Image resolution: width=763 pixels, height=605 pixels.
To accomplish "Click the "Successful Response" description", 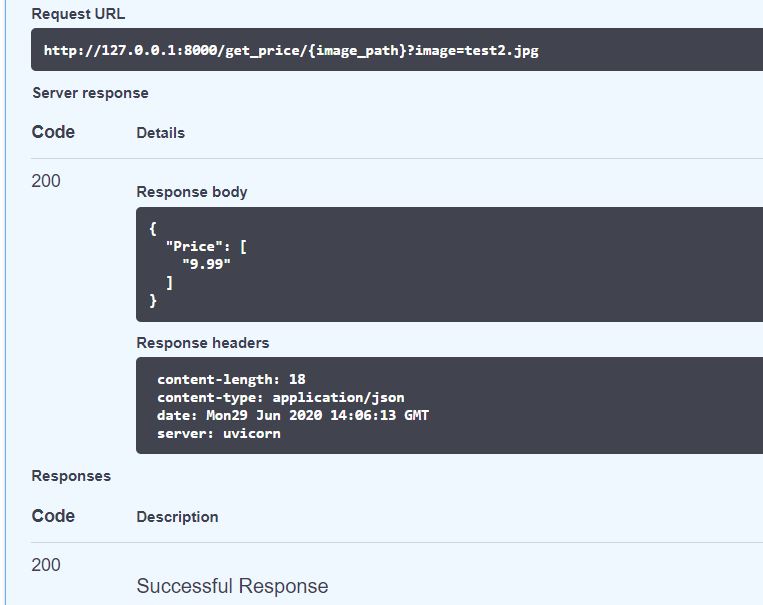I will [x=233, y=586].
